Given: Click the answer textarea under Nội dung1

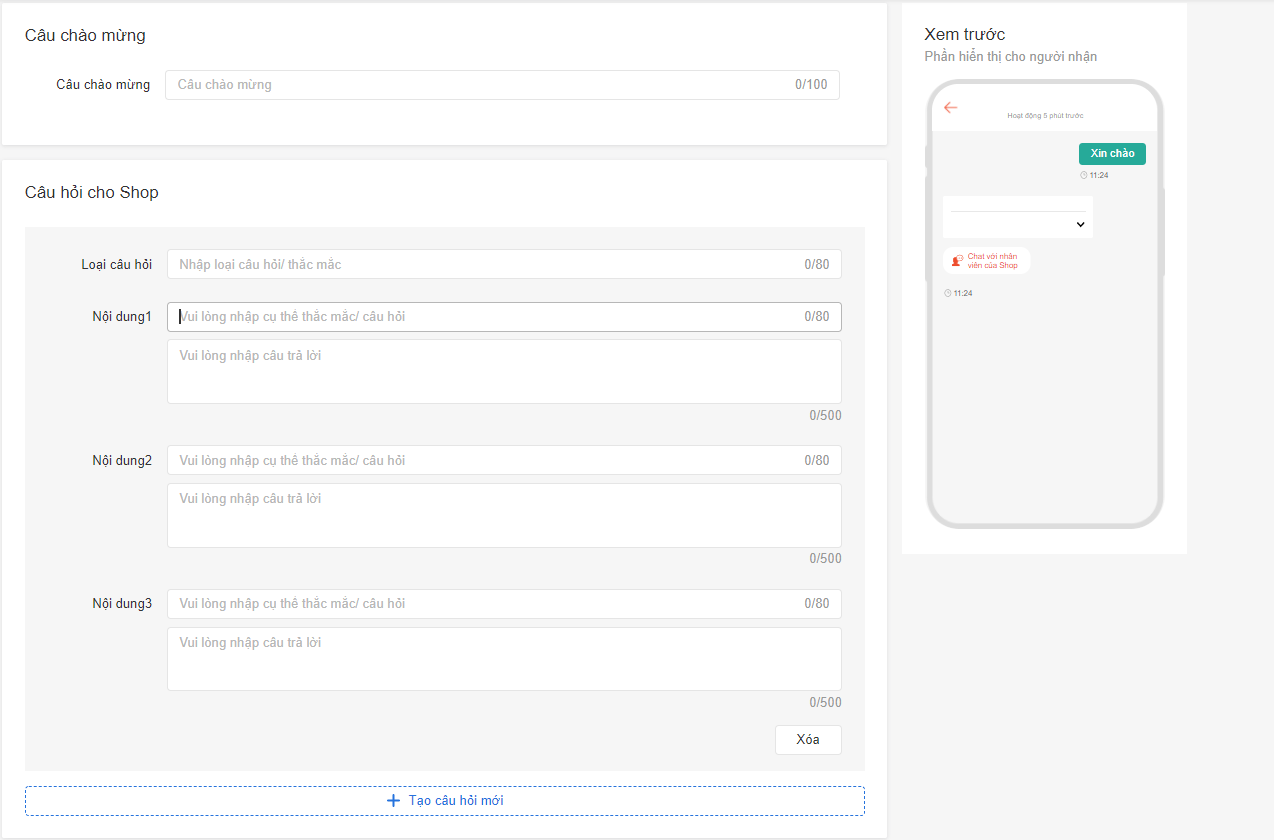Looking at the screenshot, I should tap(504, 371).
